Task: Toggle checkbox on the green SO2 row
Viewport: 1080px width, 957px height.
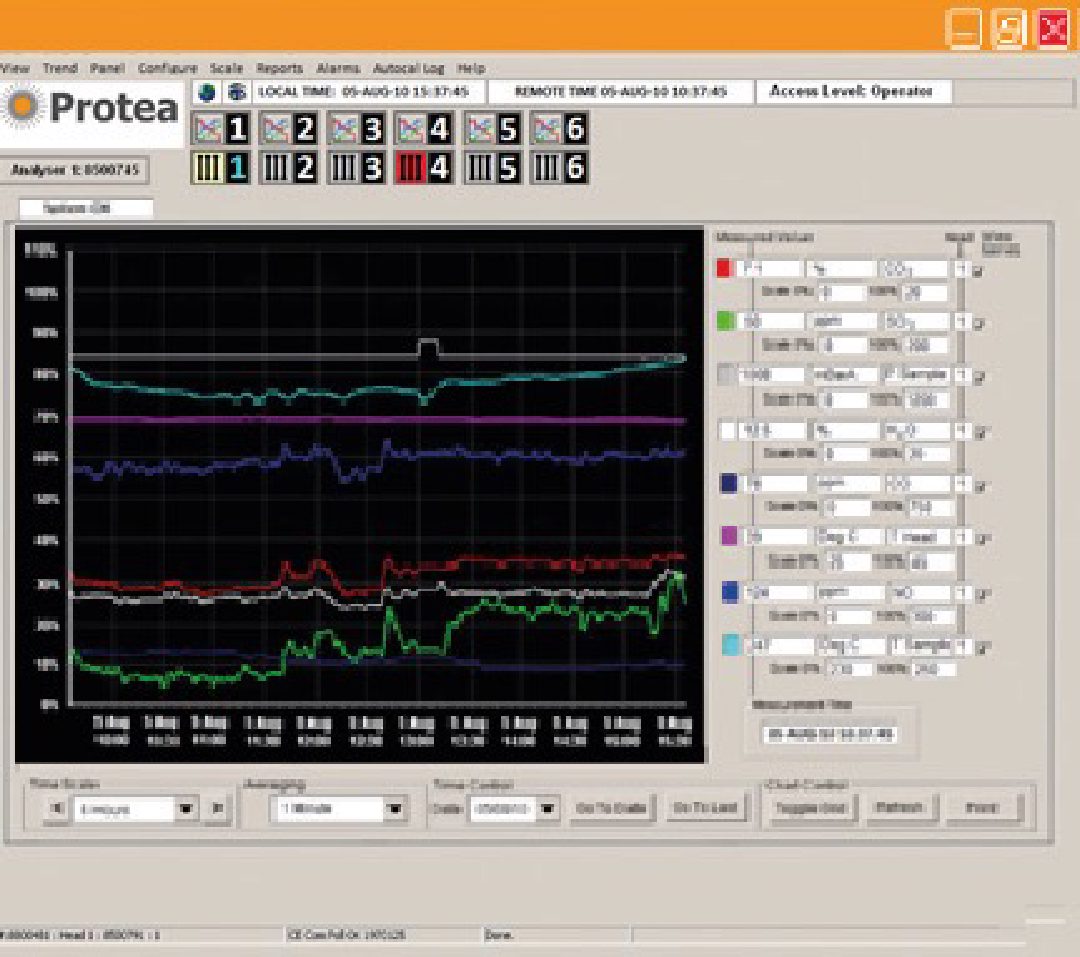Action: click(979, 323)
